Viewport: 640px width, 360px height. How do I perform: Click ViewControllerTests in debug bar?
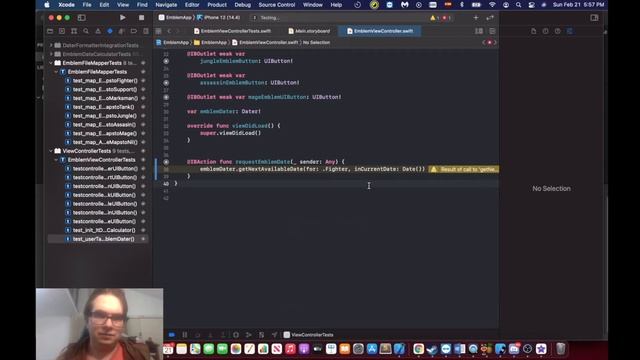click(x=309, y=335)
